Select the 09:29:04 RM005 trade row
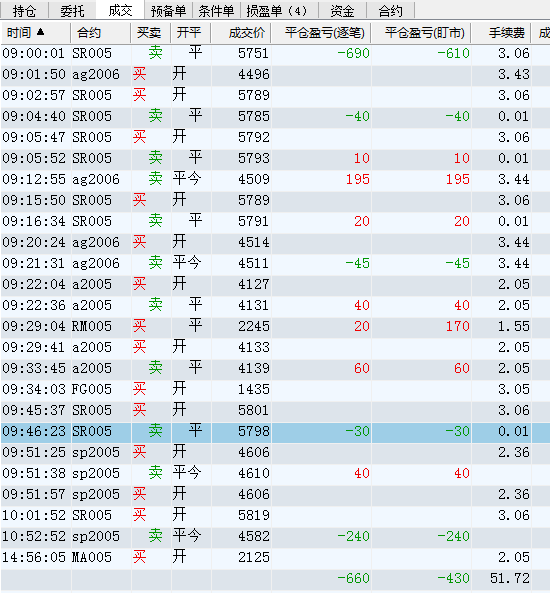 [x=275, y=326]
